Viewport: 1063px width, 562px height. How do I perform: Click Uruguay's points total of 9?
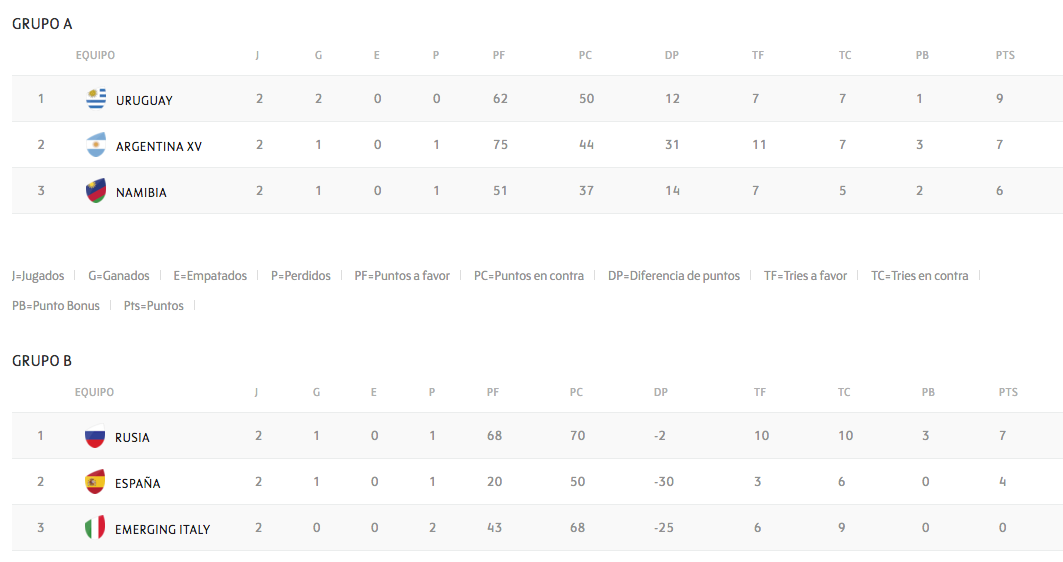click(1000, 99)
